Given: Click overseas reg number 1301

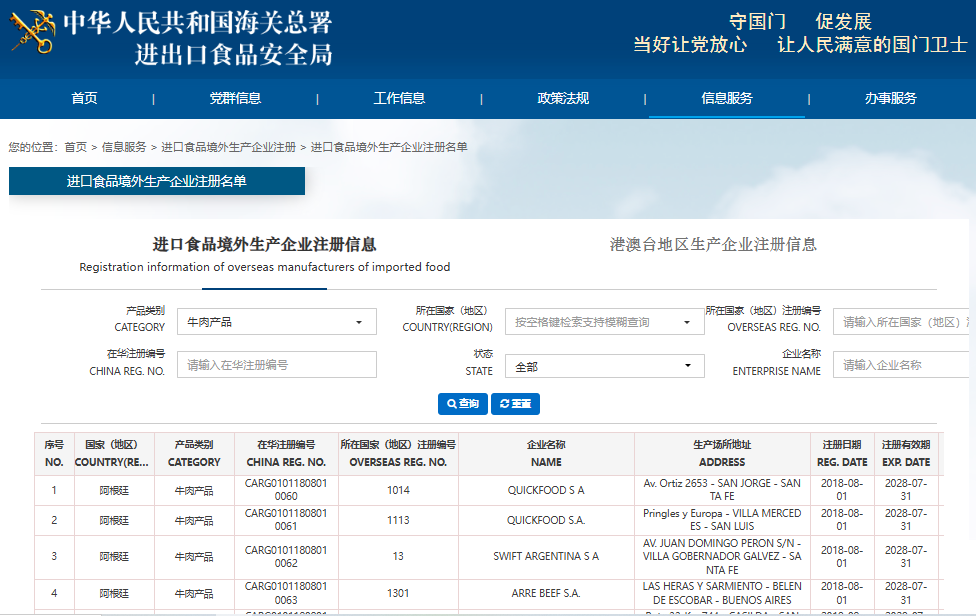Looking at the screenshot, I should [x=398, y=594].
